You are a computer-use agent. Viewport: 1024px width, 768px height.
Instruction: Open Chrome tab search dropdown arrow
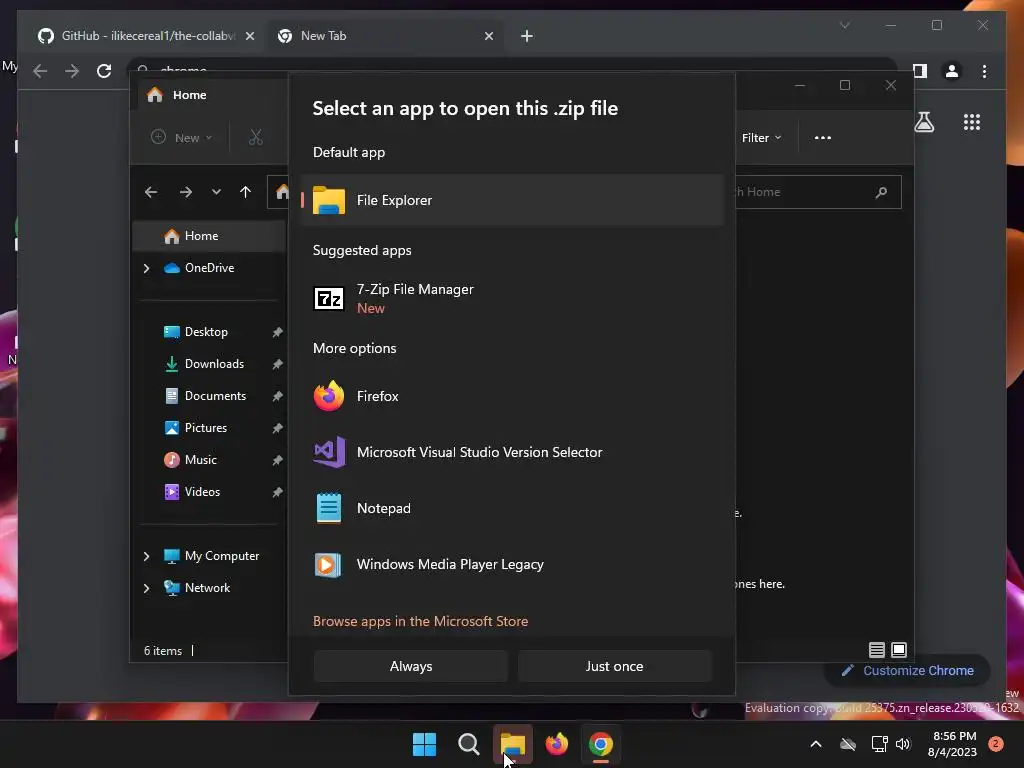844,25
